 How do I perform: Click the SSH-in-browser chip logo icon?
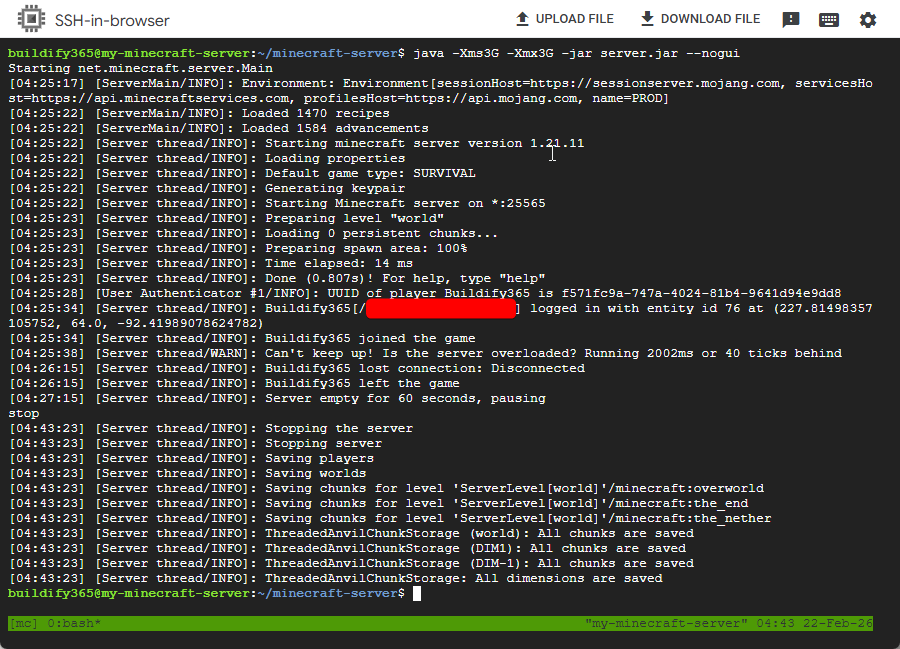coord(31,20)
